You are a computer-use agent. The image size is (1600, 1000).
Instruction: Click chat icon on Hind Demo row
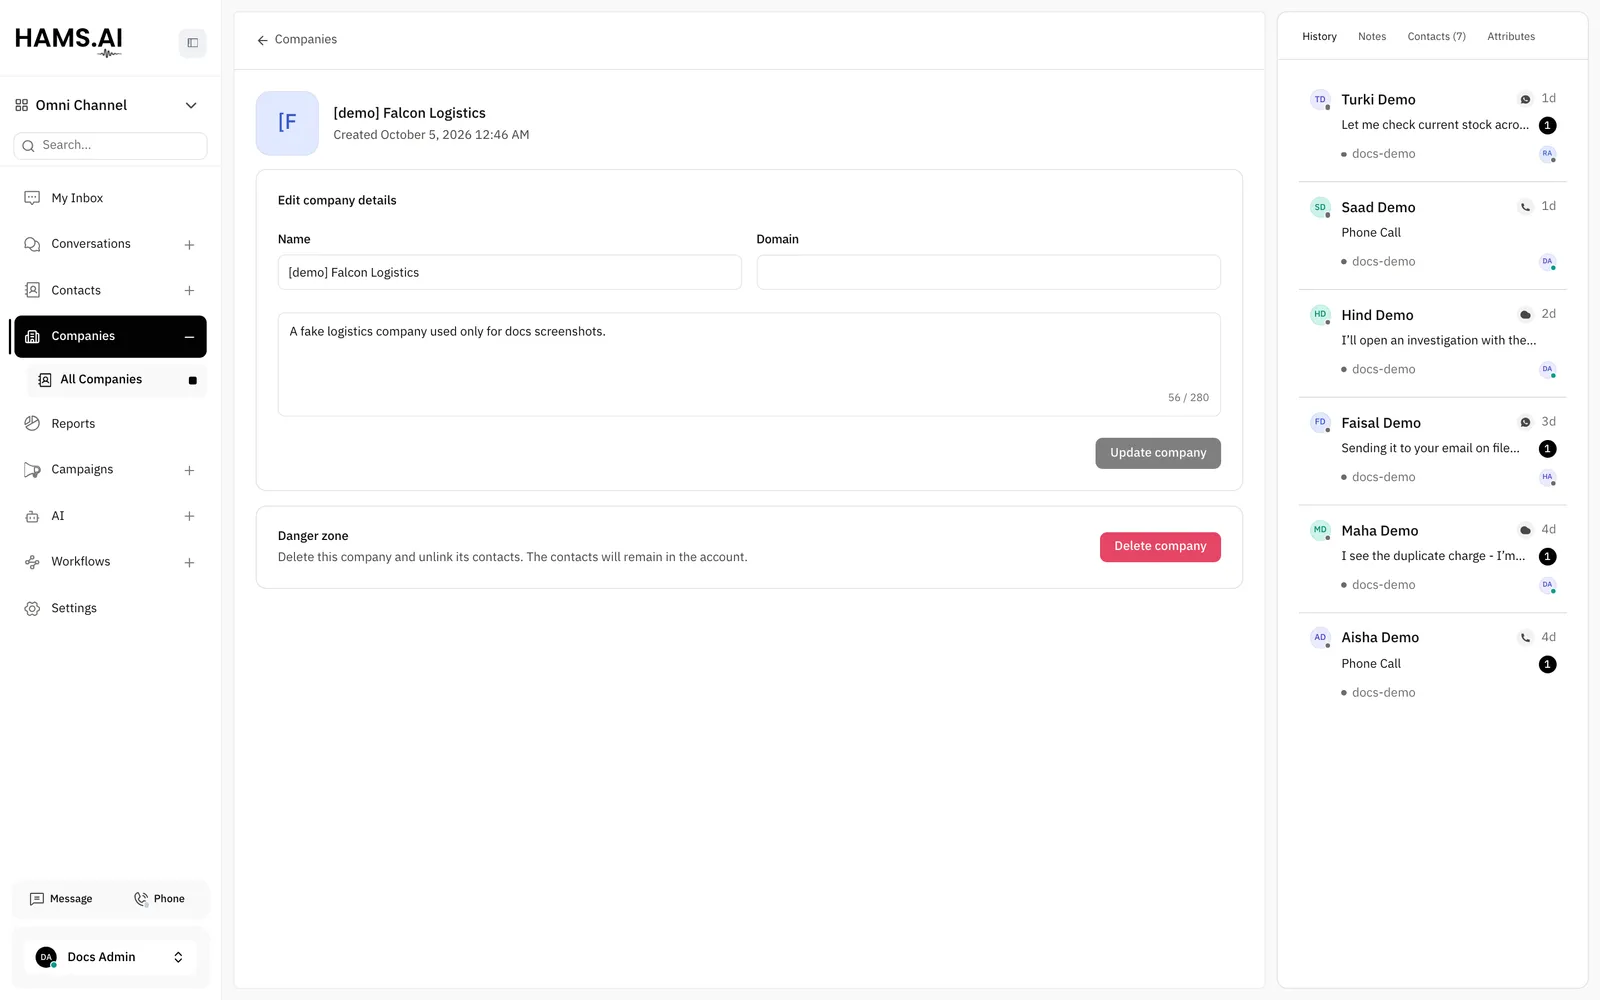1525,315
